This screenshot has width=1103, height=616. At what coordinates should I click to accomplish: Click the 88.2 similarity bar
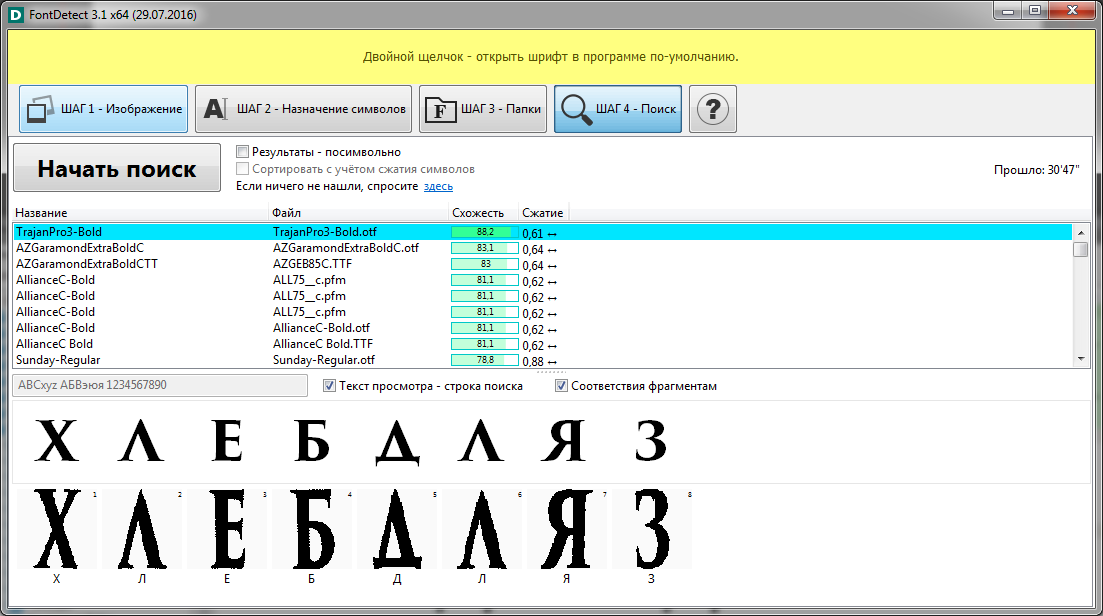point(485,232)
